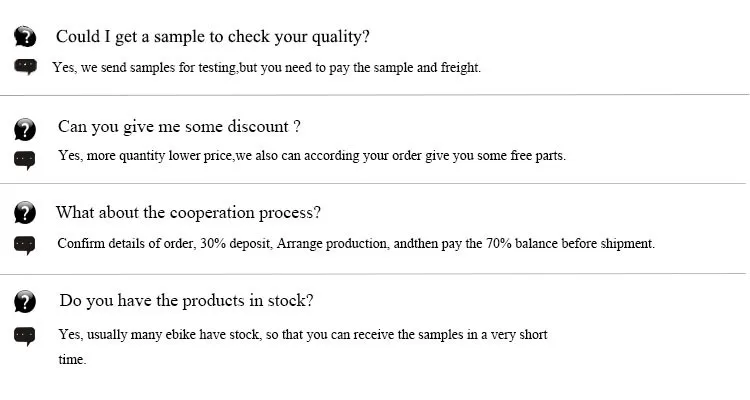Click speech bubble icon beside sample testing answer
Image resolution: width=750 pixels, height=400 pixels.
(x=25, y=67)
